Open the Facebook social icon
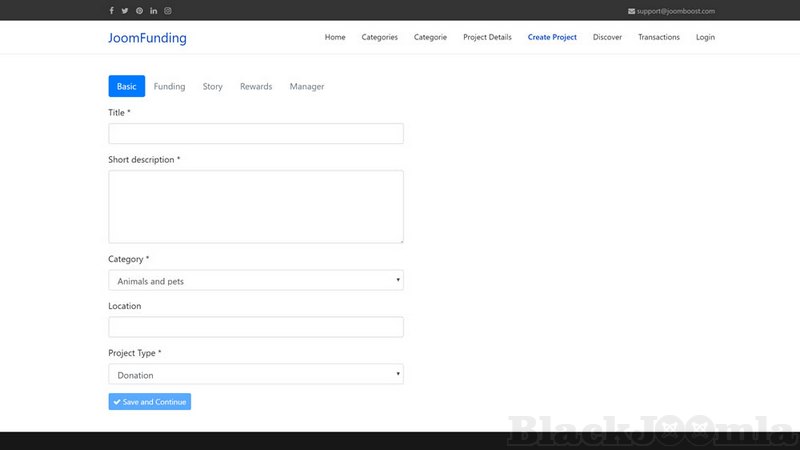The width and height of the screenshot is (800, 450). point(111,11)
